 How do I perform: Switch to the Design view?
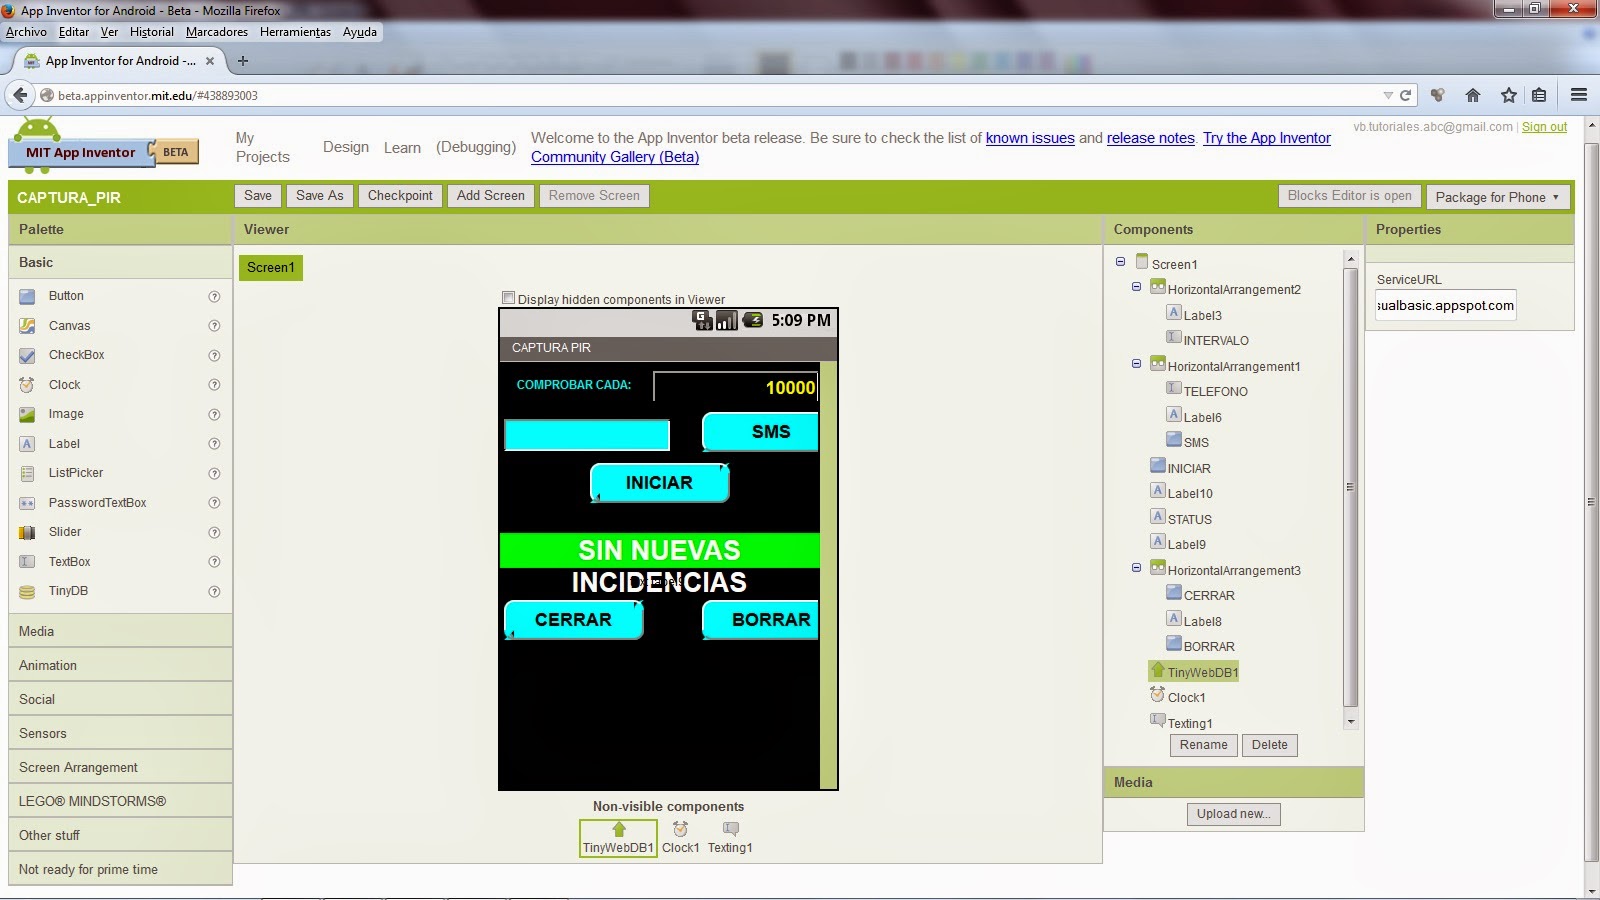click(346, 147)
